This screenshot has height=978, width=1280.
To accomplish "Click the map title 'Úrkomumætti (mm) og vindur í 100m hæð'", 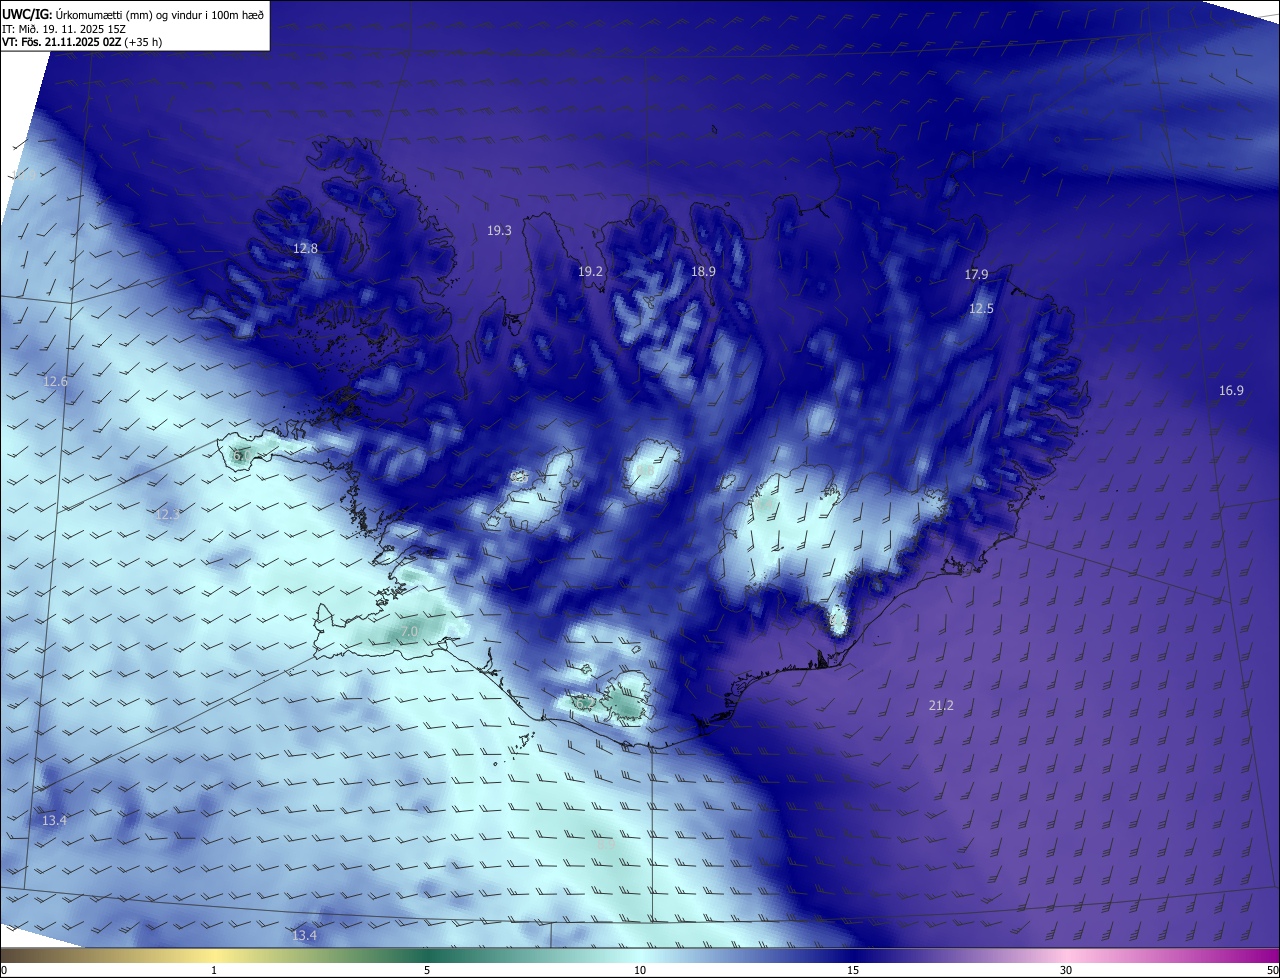I will [160, 15].
